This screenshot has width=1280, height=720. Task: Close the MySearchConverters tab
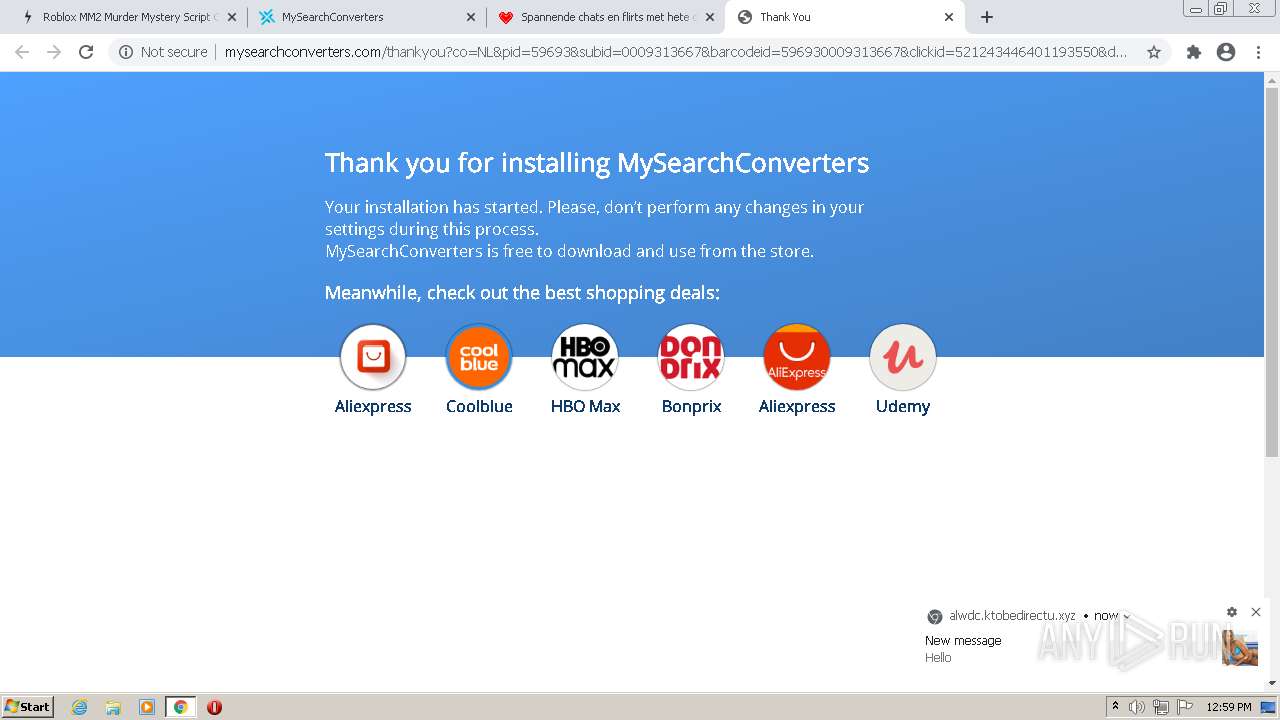pyautogui.click(x=471, y=17)
